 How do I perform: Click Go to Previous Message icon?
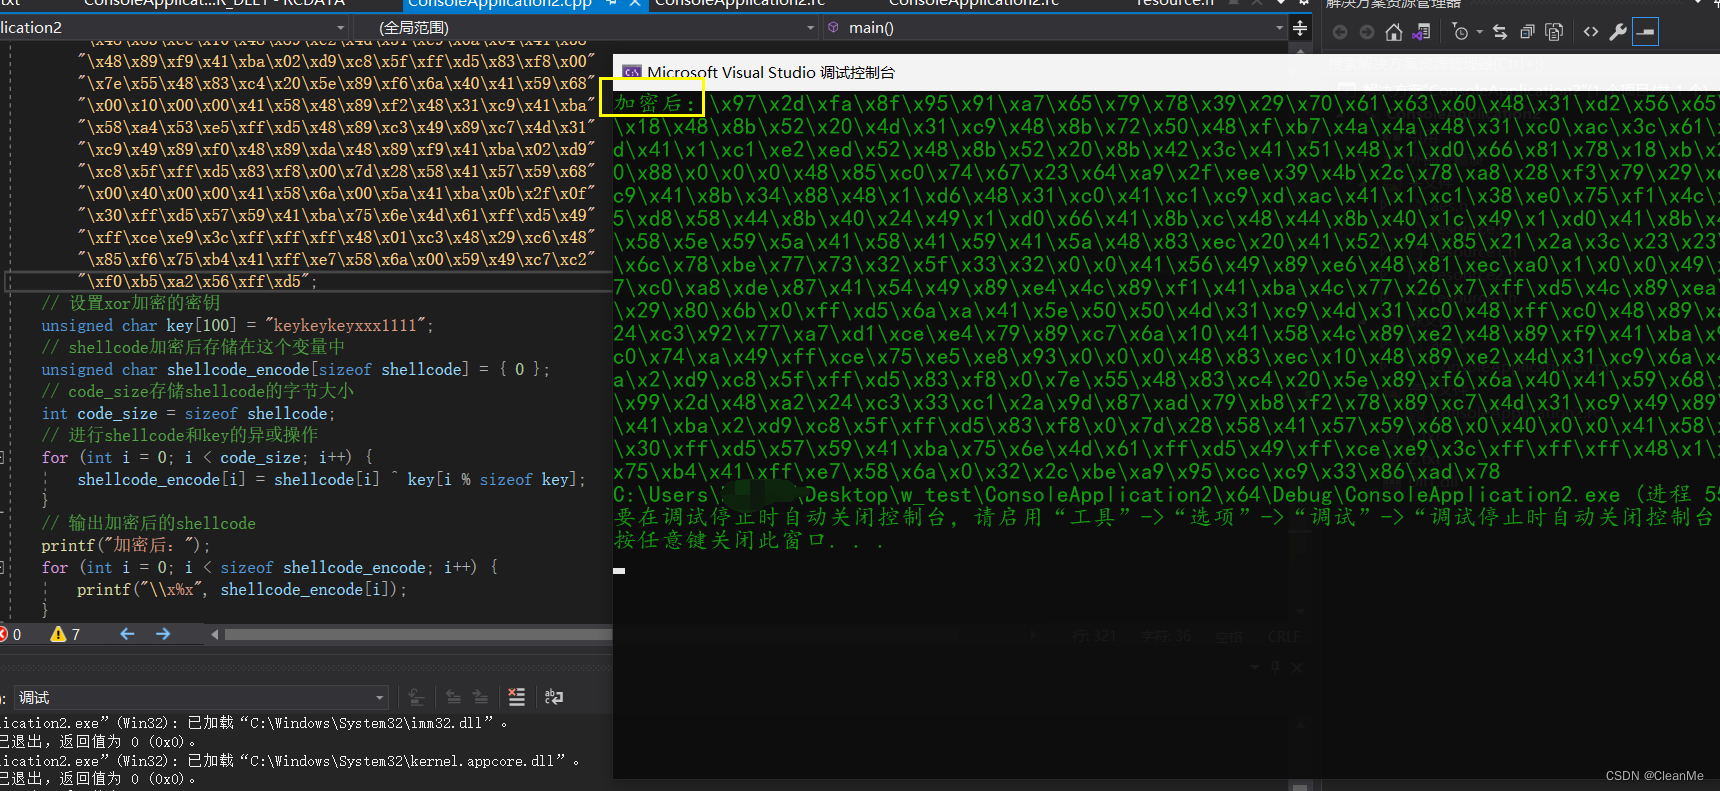pyautogui.click(x=453, y=697)
